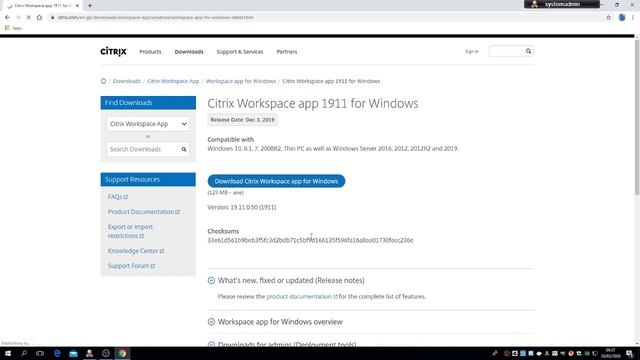The image size is (640, 360).
Task: Click the taskbar clock
Action: click(x=611, y=353)
